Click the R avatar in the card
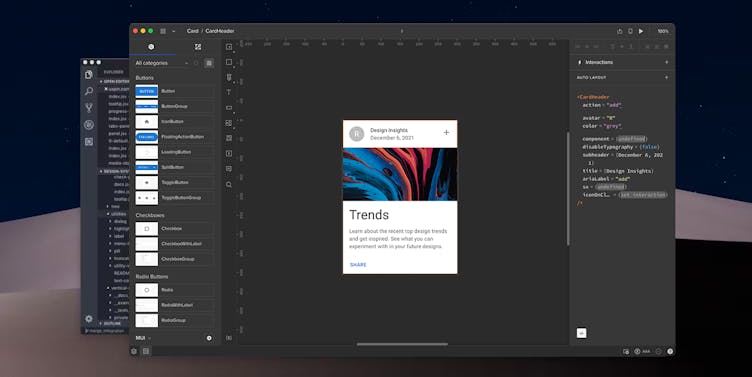The image size is (752, 377). [356, 134]
